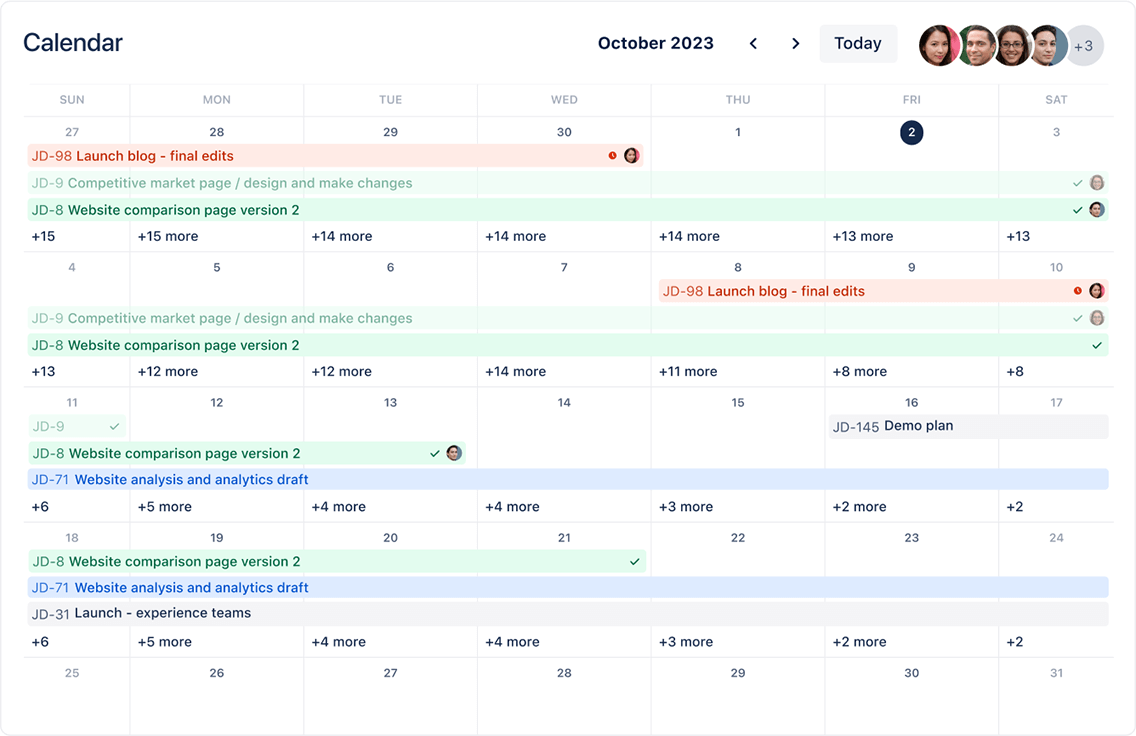Click the assignee avatar on JD-98 blog task
Viewport: 1136px width, 736px height.
coord(631,155)
